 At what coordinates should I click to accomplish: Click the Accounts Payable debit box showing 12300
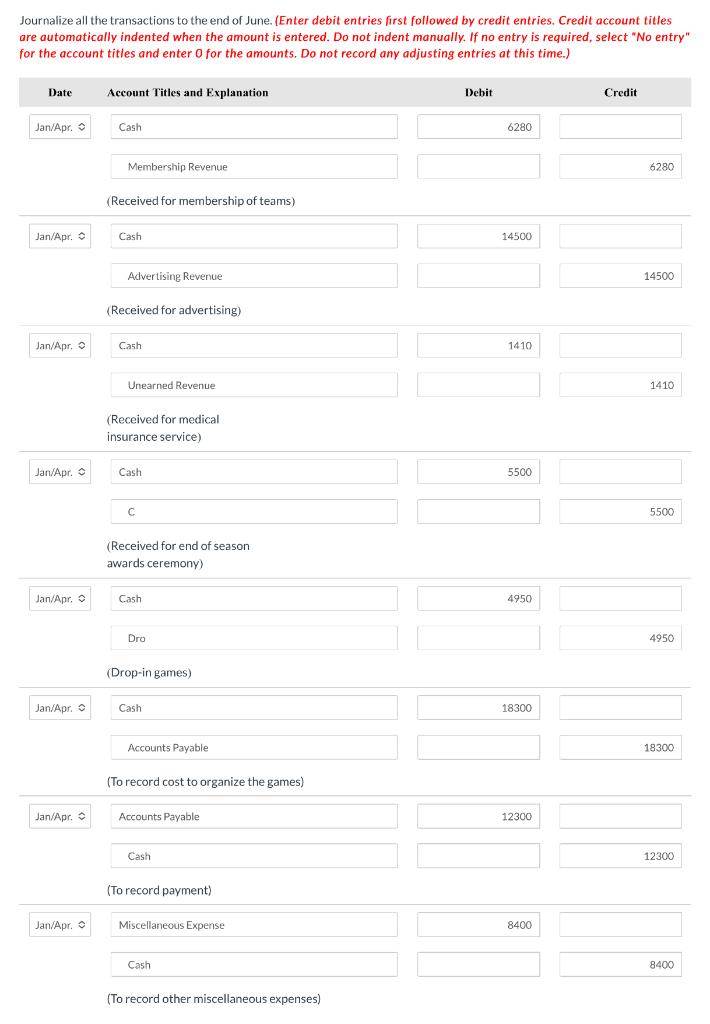478,815
